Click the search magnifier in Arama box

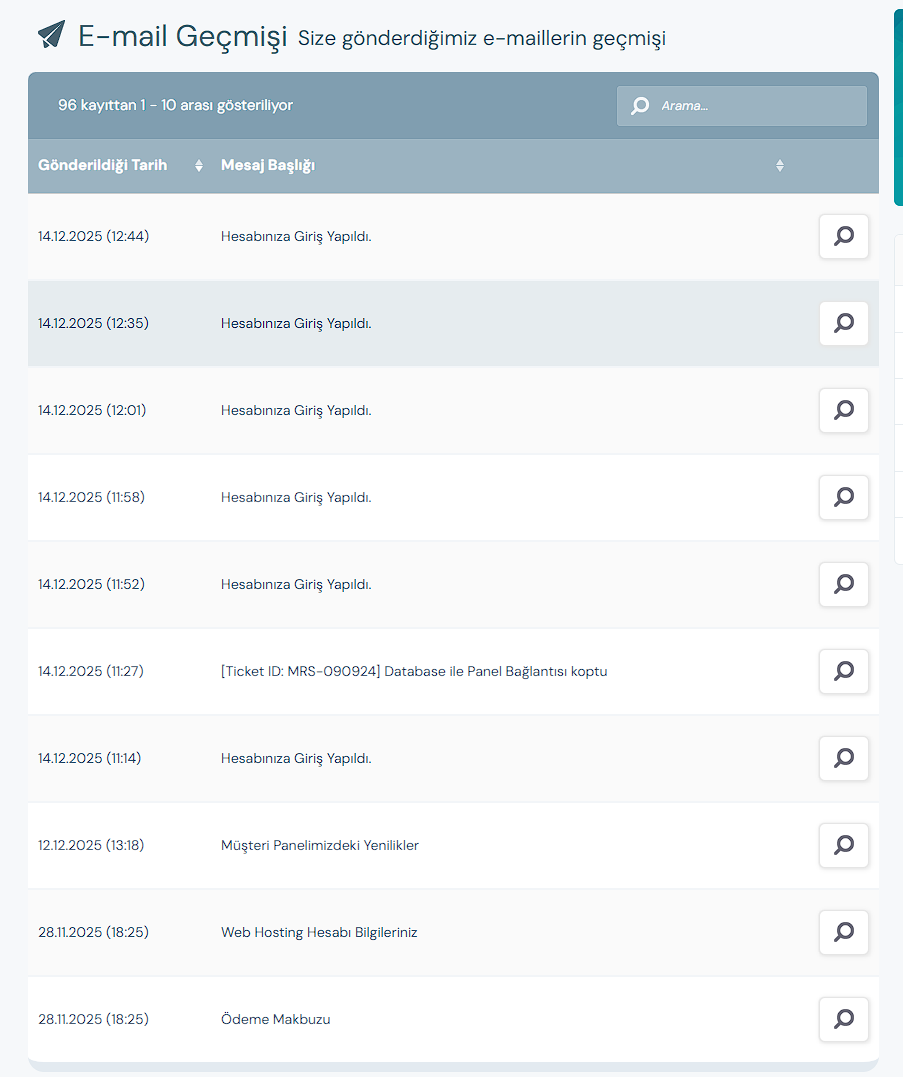click(x=640, y=106)
